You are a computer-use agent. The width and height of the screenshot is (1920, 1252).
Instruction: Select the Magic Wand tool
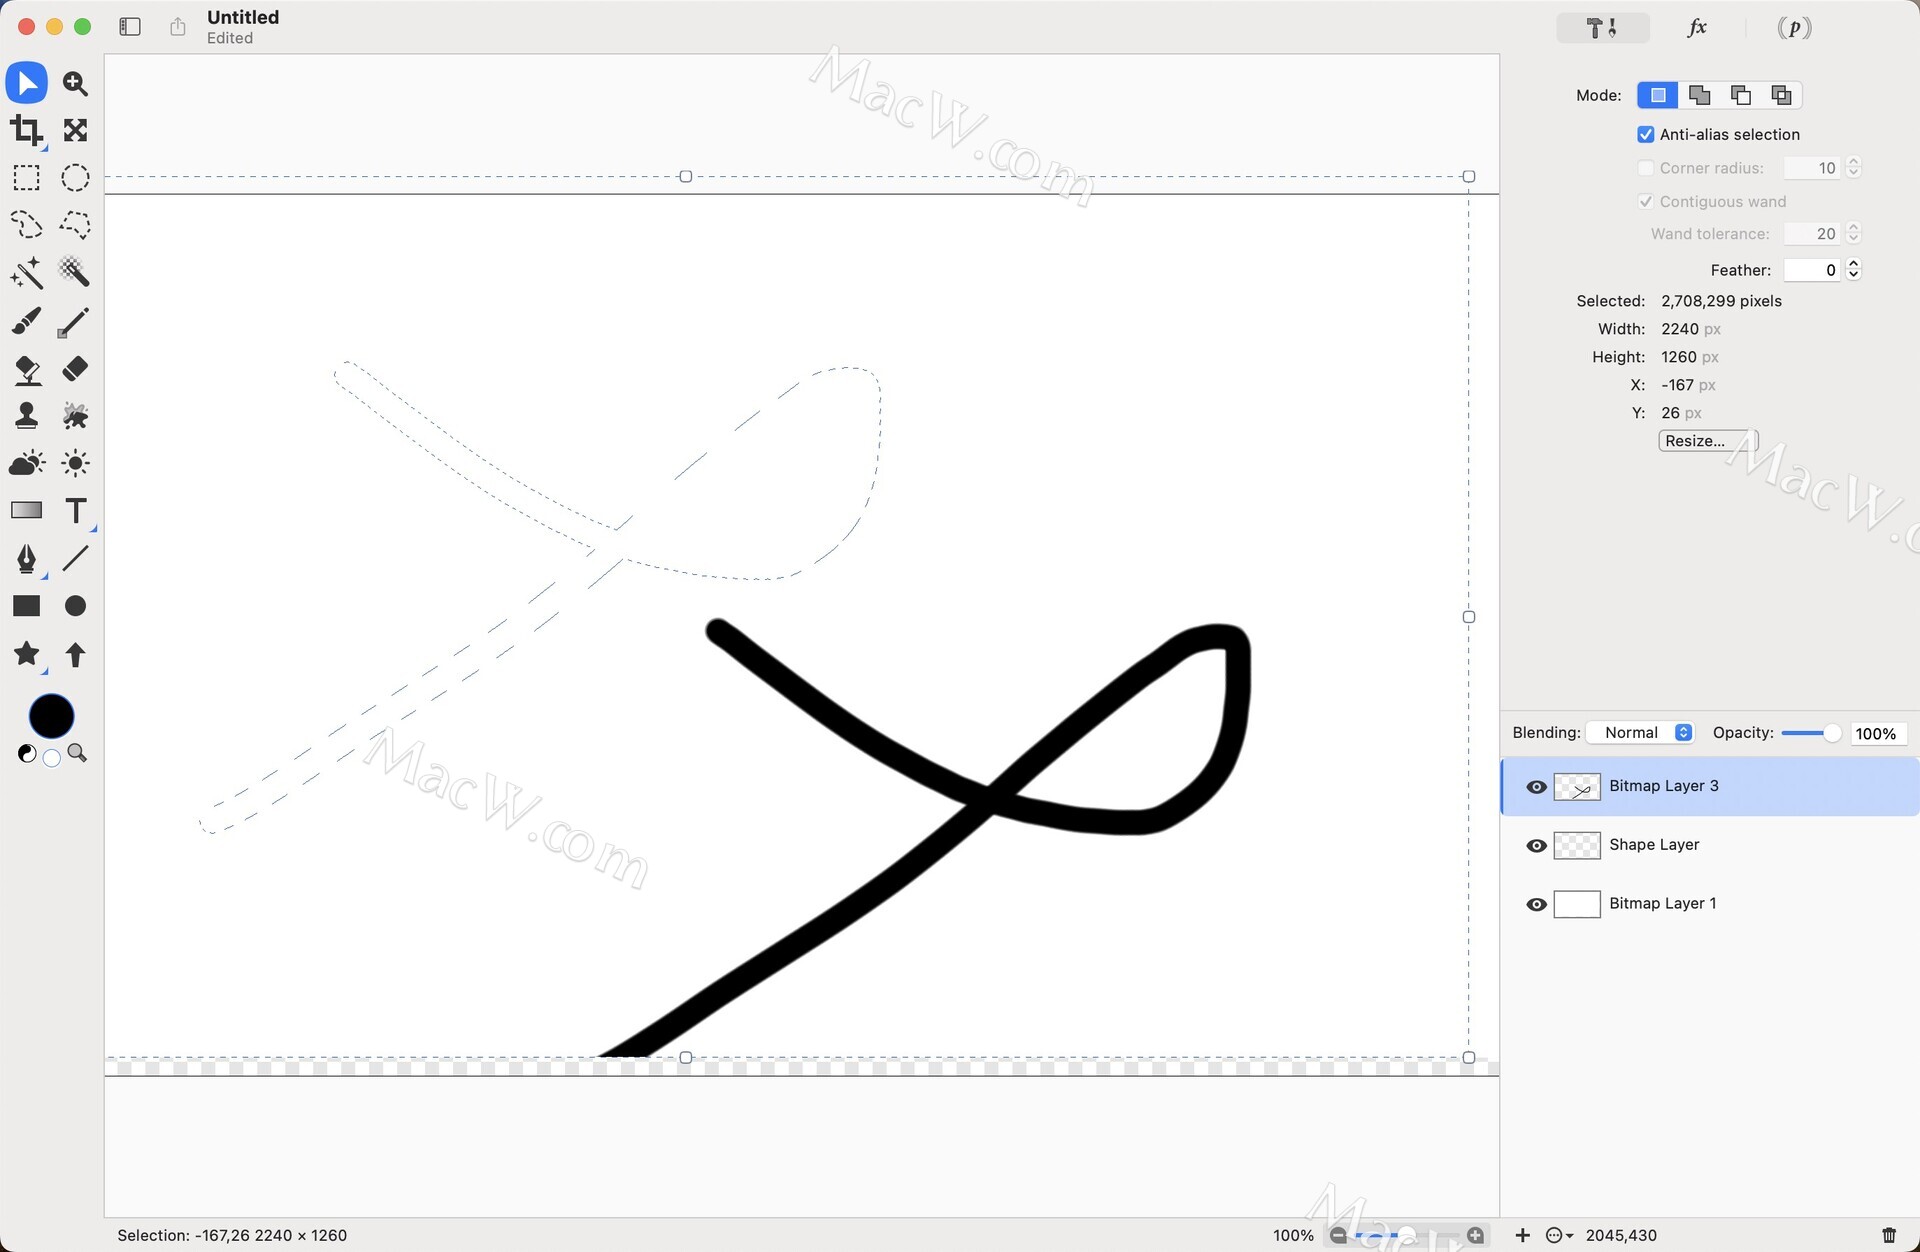click(27, 272)
